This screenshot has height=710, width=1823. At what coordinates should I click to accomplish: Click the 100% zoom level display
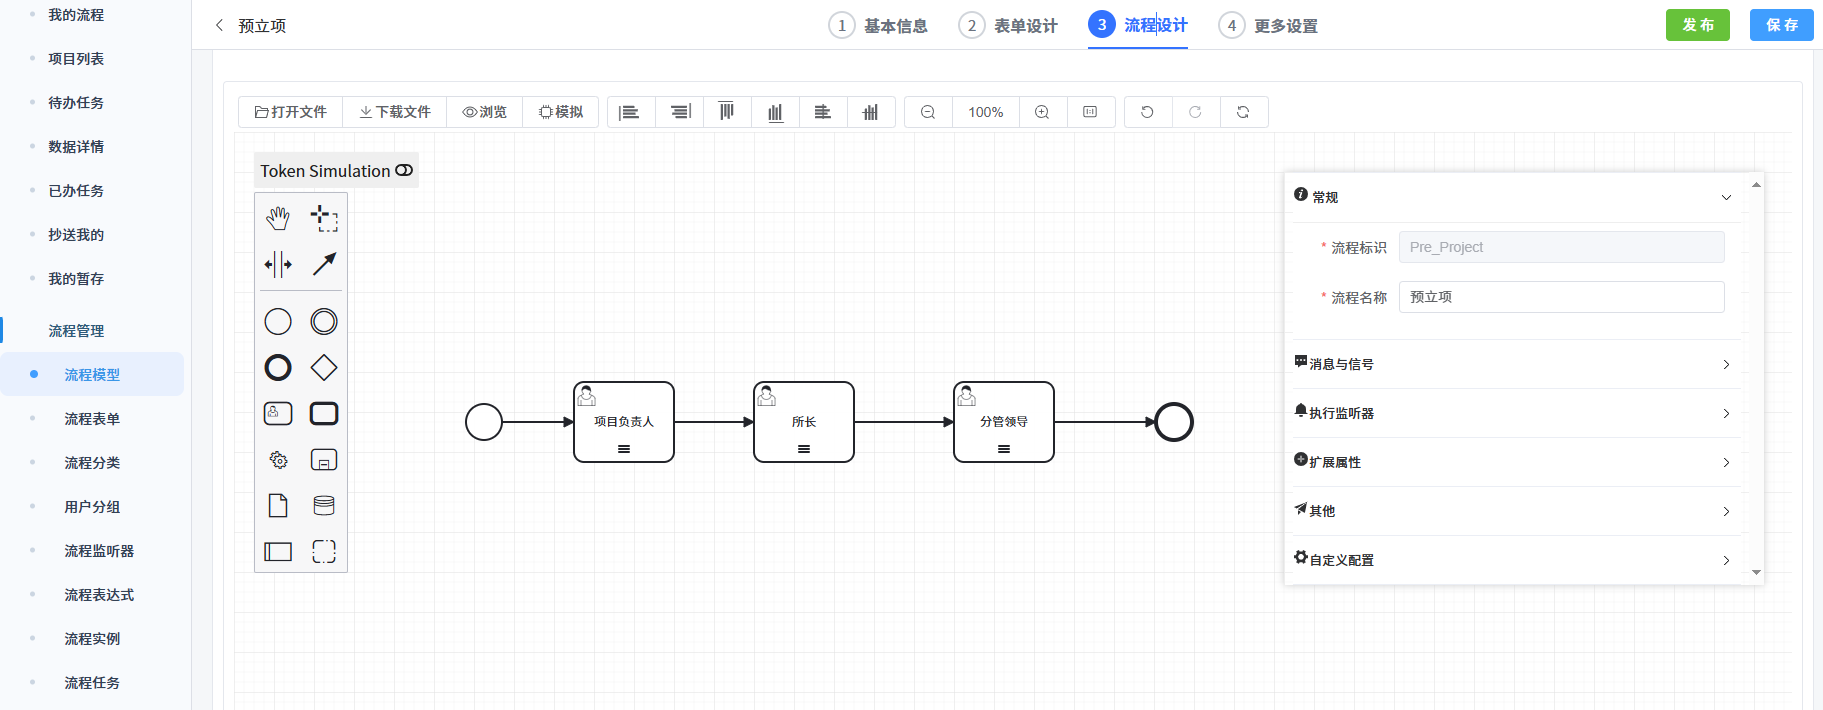pyautogui.click(x=986, y=112)
